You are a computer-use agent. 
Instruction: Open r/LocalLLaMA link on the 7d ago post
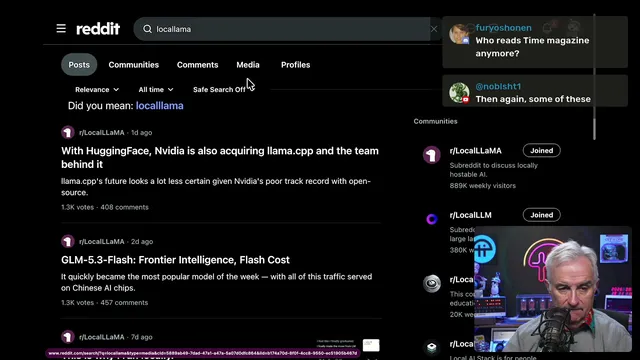coord(102,337)
